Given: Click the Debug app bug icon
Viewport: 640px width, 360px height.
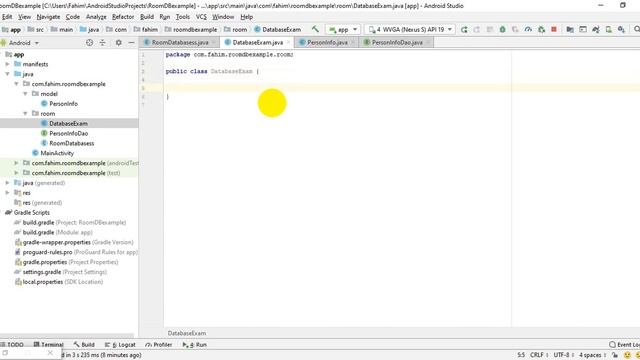Looking at the screenshot, I should 502,29.
